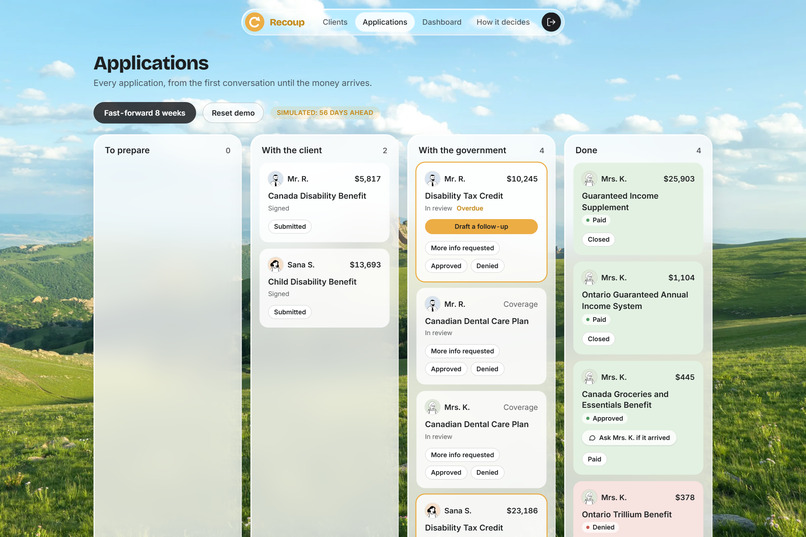
Task: Click the Recoup logo icon
Action: pos(254,22)
